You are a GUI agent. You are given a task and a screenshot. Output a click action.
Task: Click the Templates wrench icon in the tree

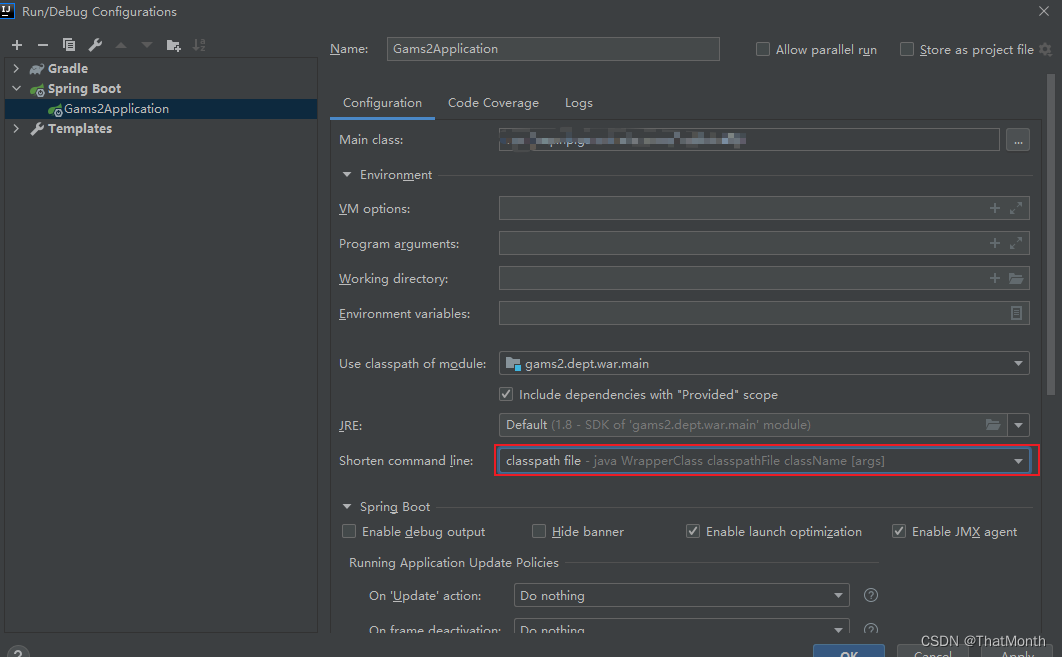coord(37,129)
